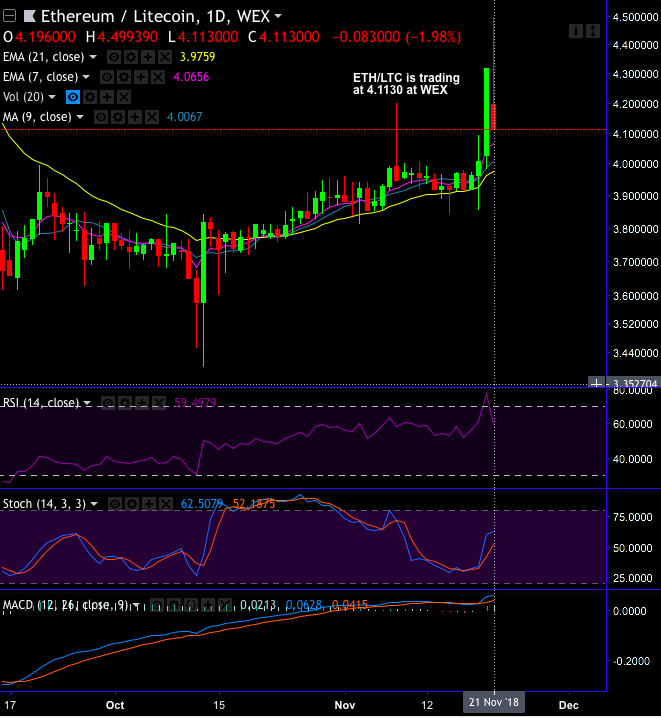Click the down-arrow pane button at top right

tap(576, 31)
